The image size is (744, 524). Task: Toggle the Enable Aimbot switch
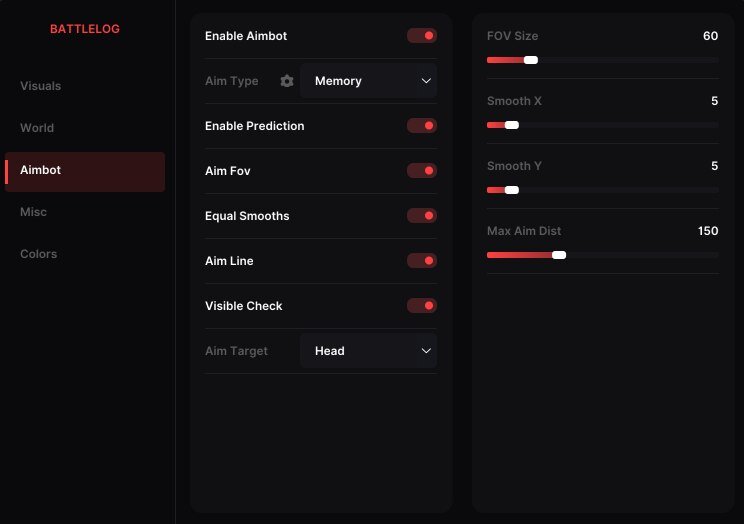click(422, 36)
